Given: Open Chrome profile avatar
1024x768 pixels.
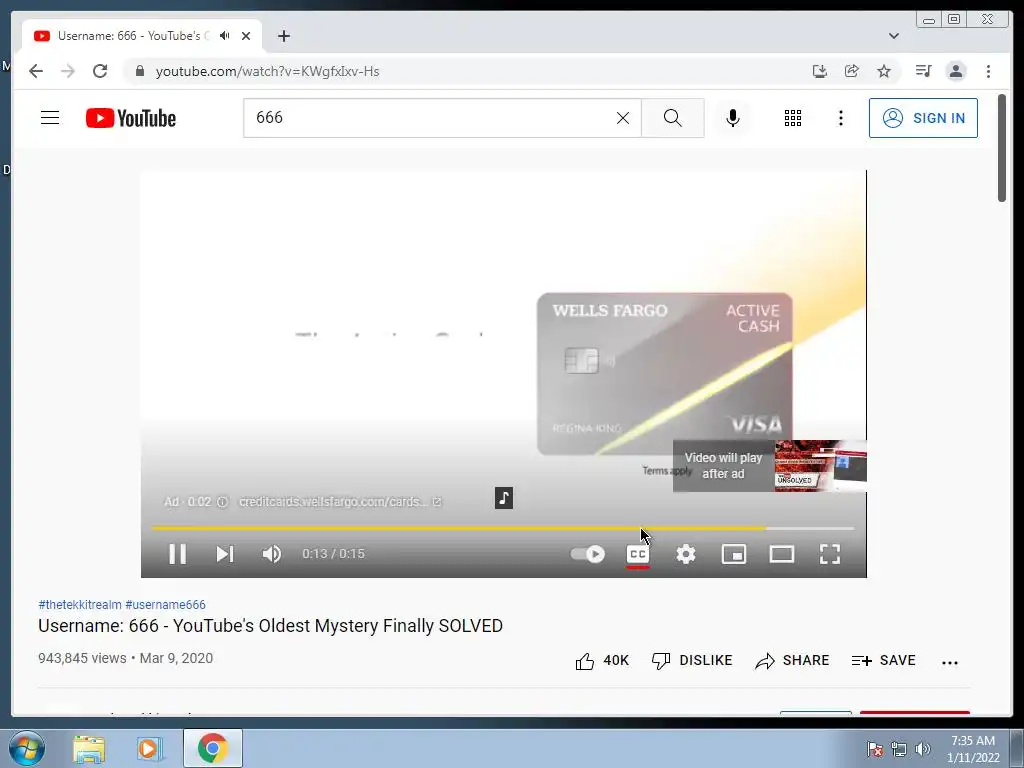Looking at the screenshot, I should [x=955, y=71].
